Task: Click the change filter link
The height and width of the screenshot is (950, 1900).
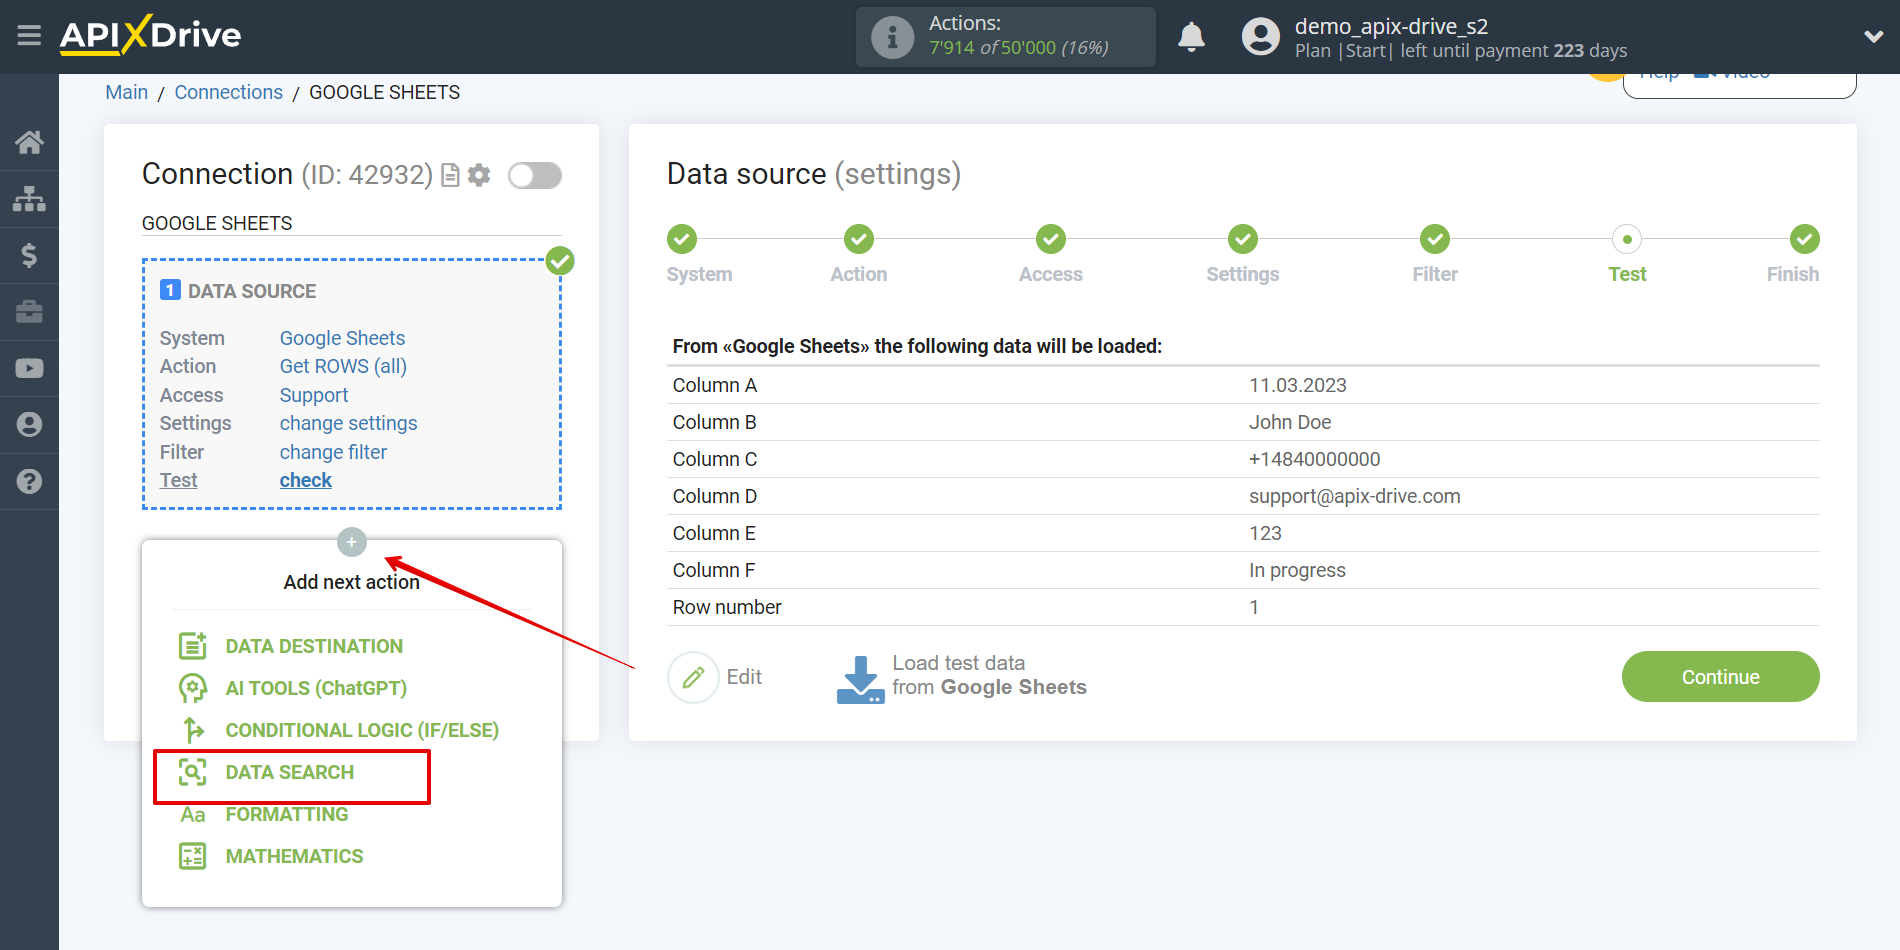Action: [333, 452]
